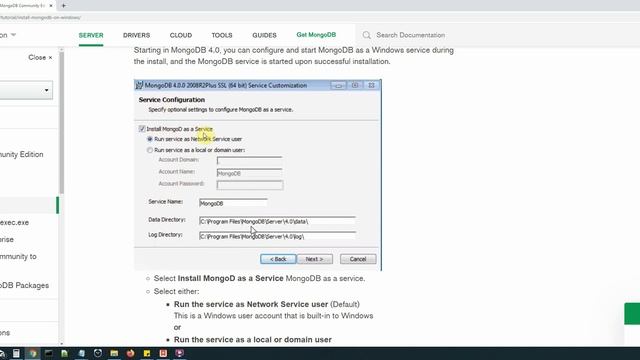Click the green widget at right page edge

click(x=632, y=313)
